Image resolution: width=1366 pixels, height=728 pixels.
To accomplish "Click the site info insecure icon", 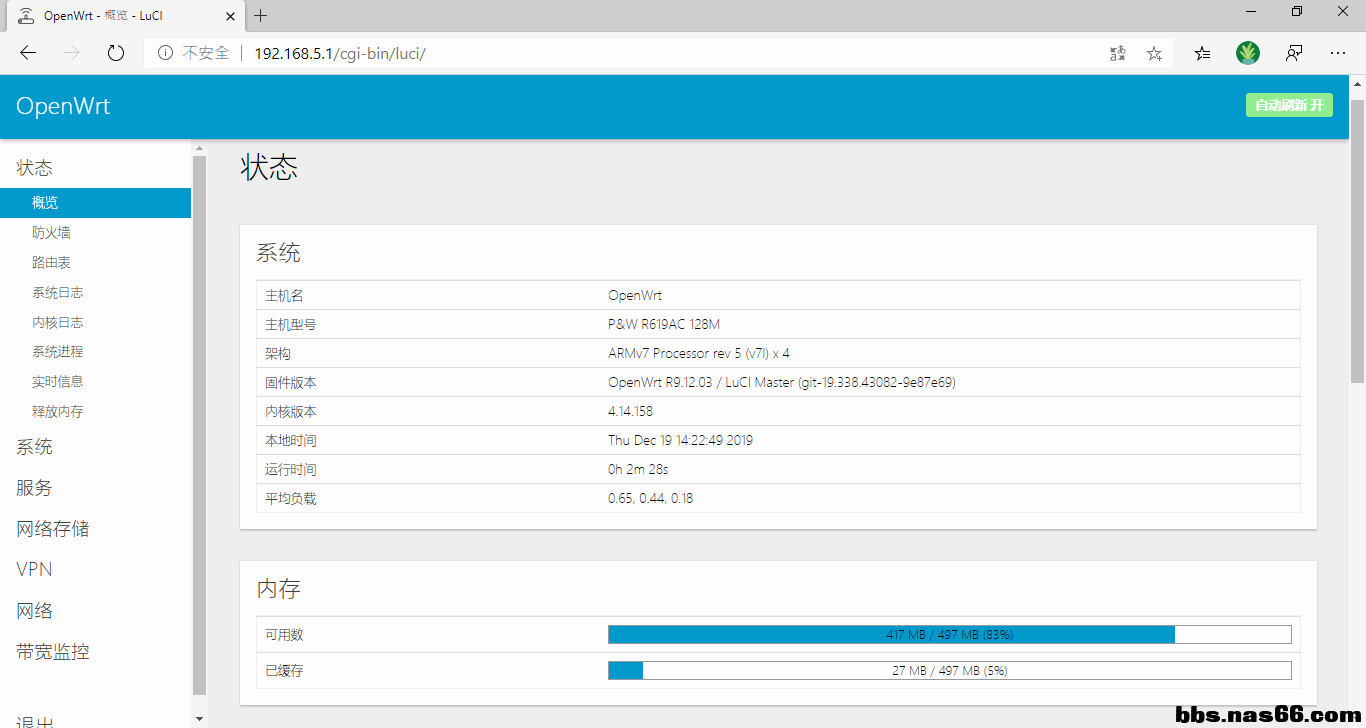I will click(x=165, y=53).
